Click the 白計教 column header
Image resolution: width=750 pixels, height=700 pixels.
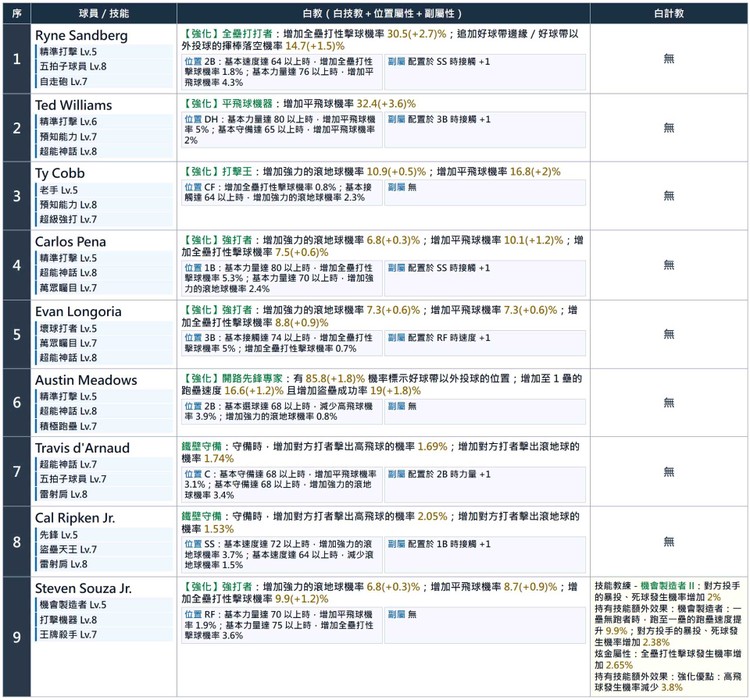tap(669, 13)
